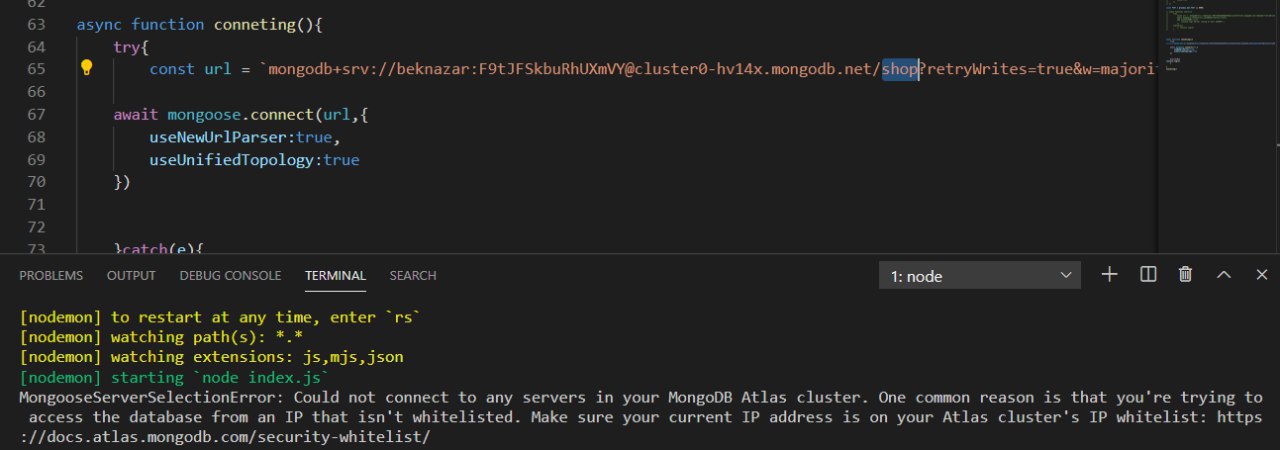Click the minimap code preview
Image resolution: width=1280 pixels, height=450 pixels.
1211,40
